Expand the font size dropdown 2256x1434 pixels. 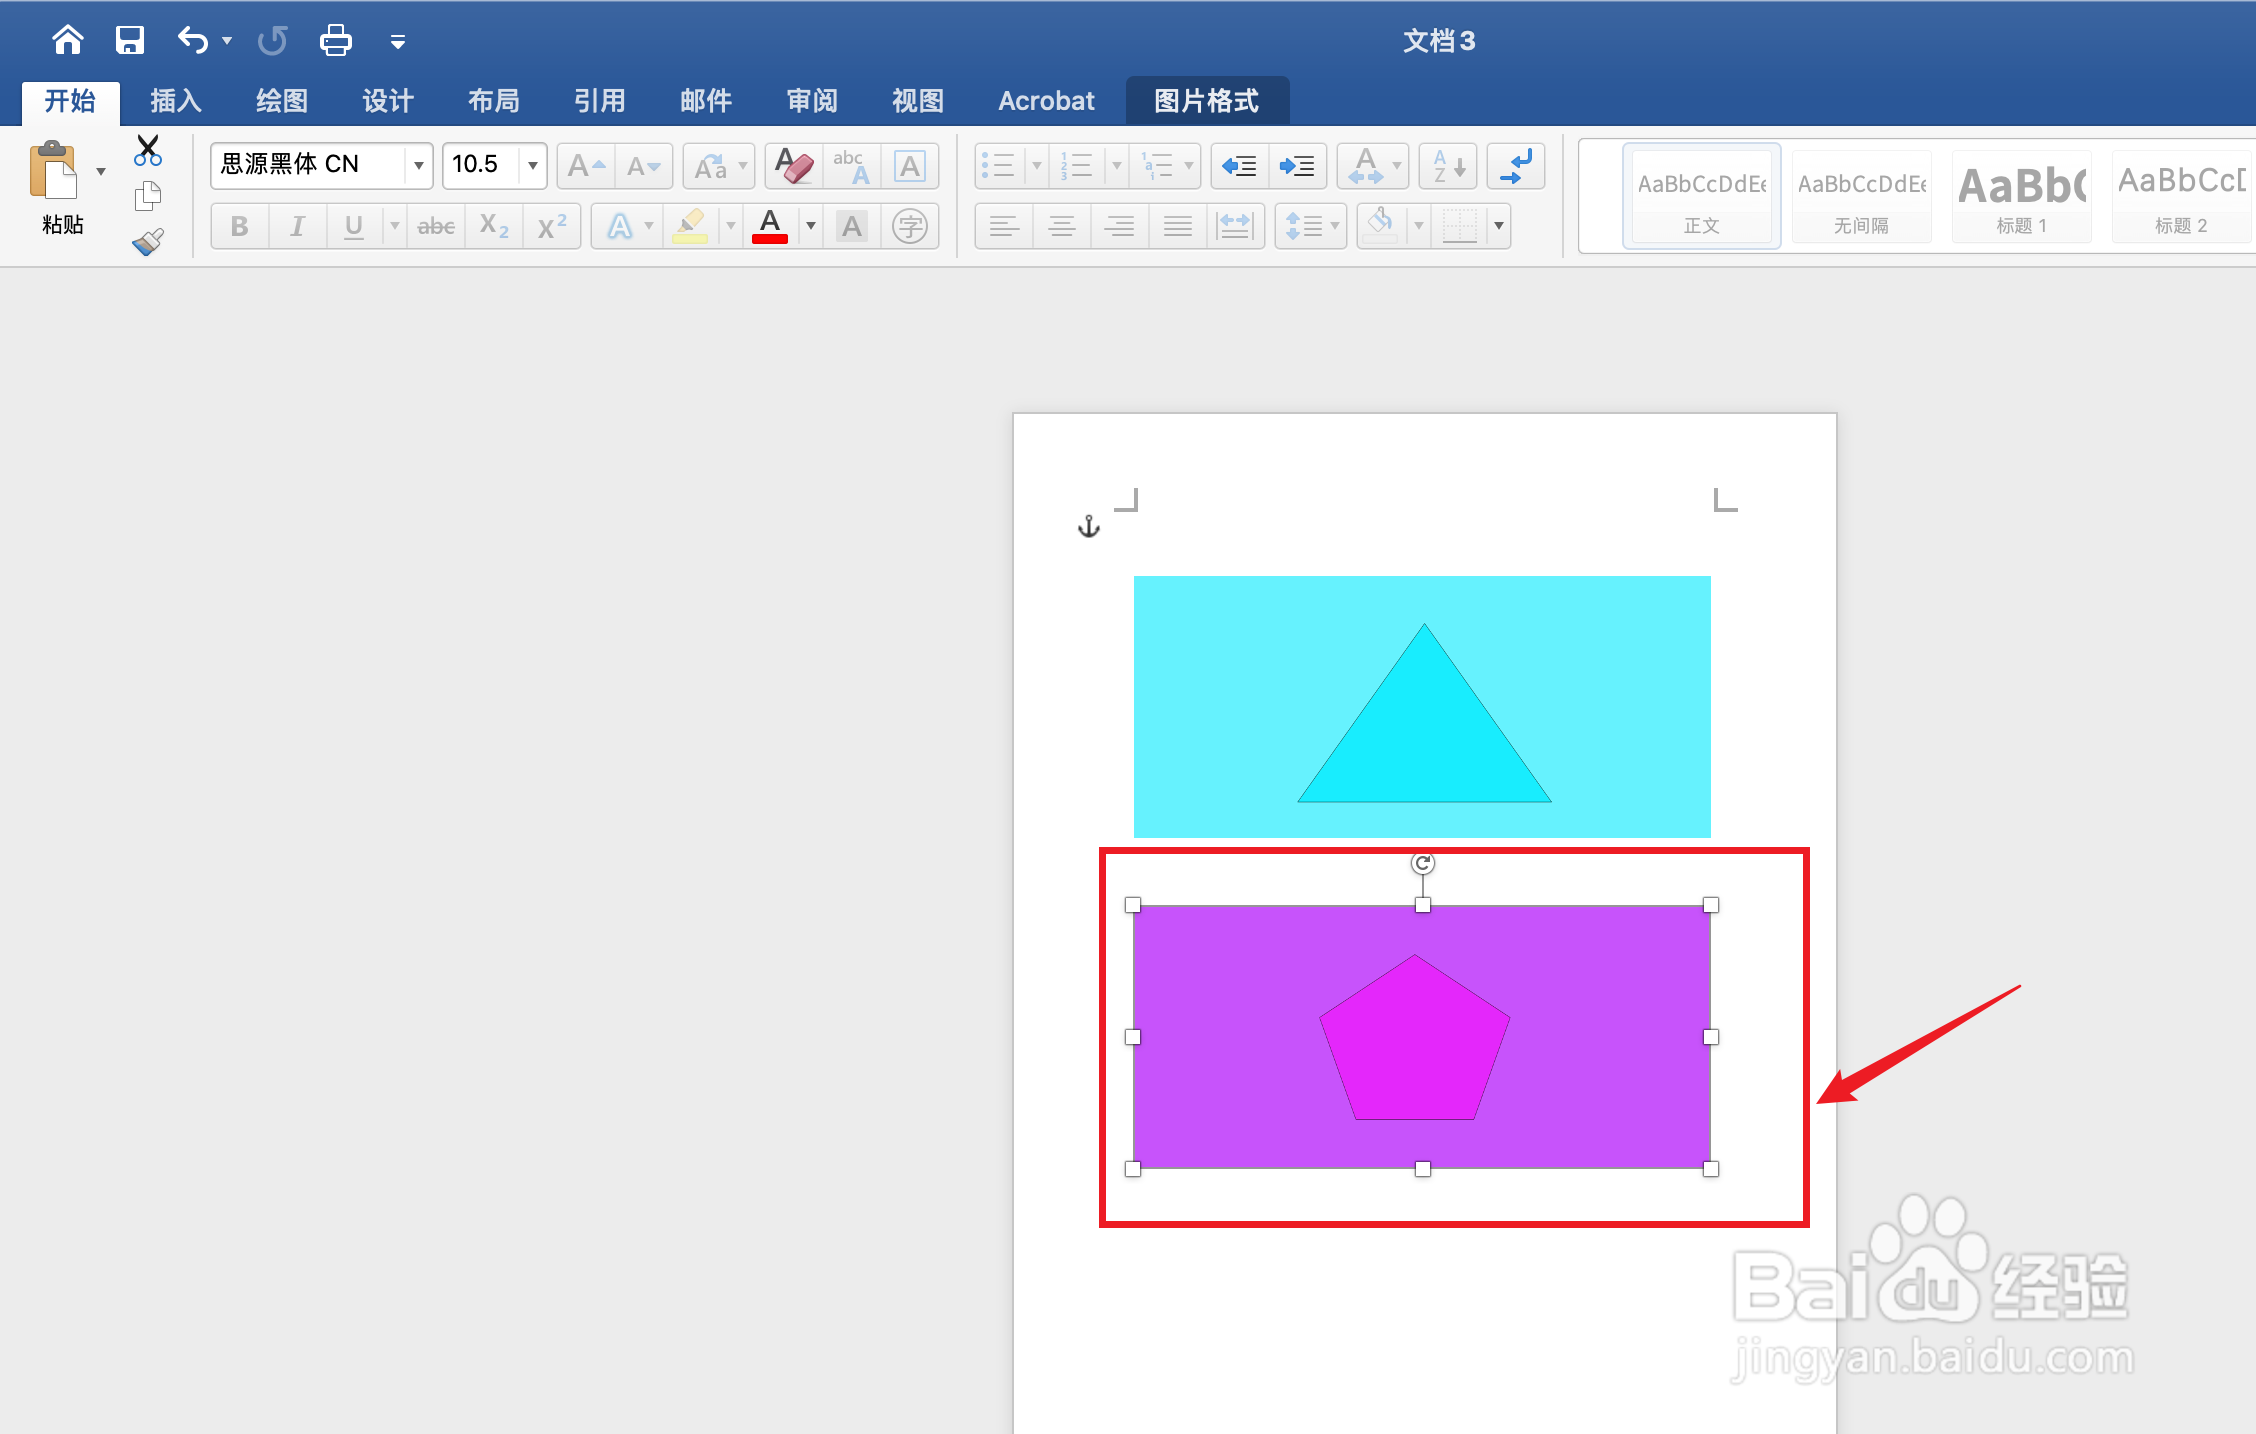pos(532,165)
